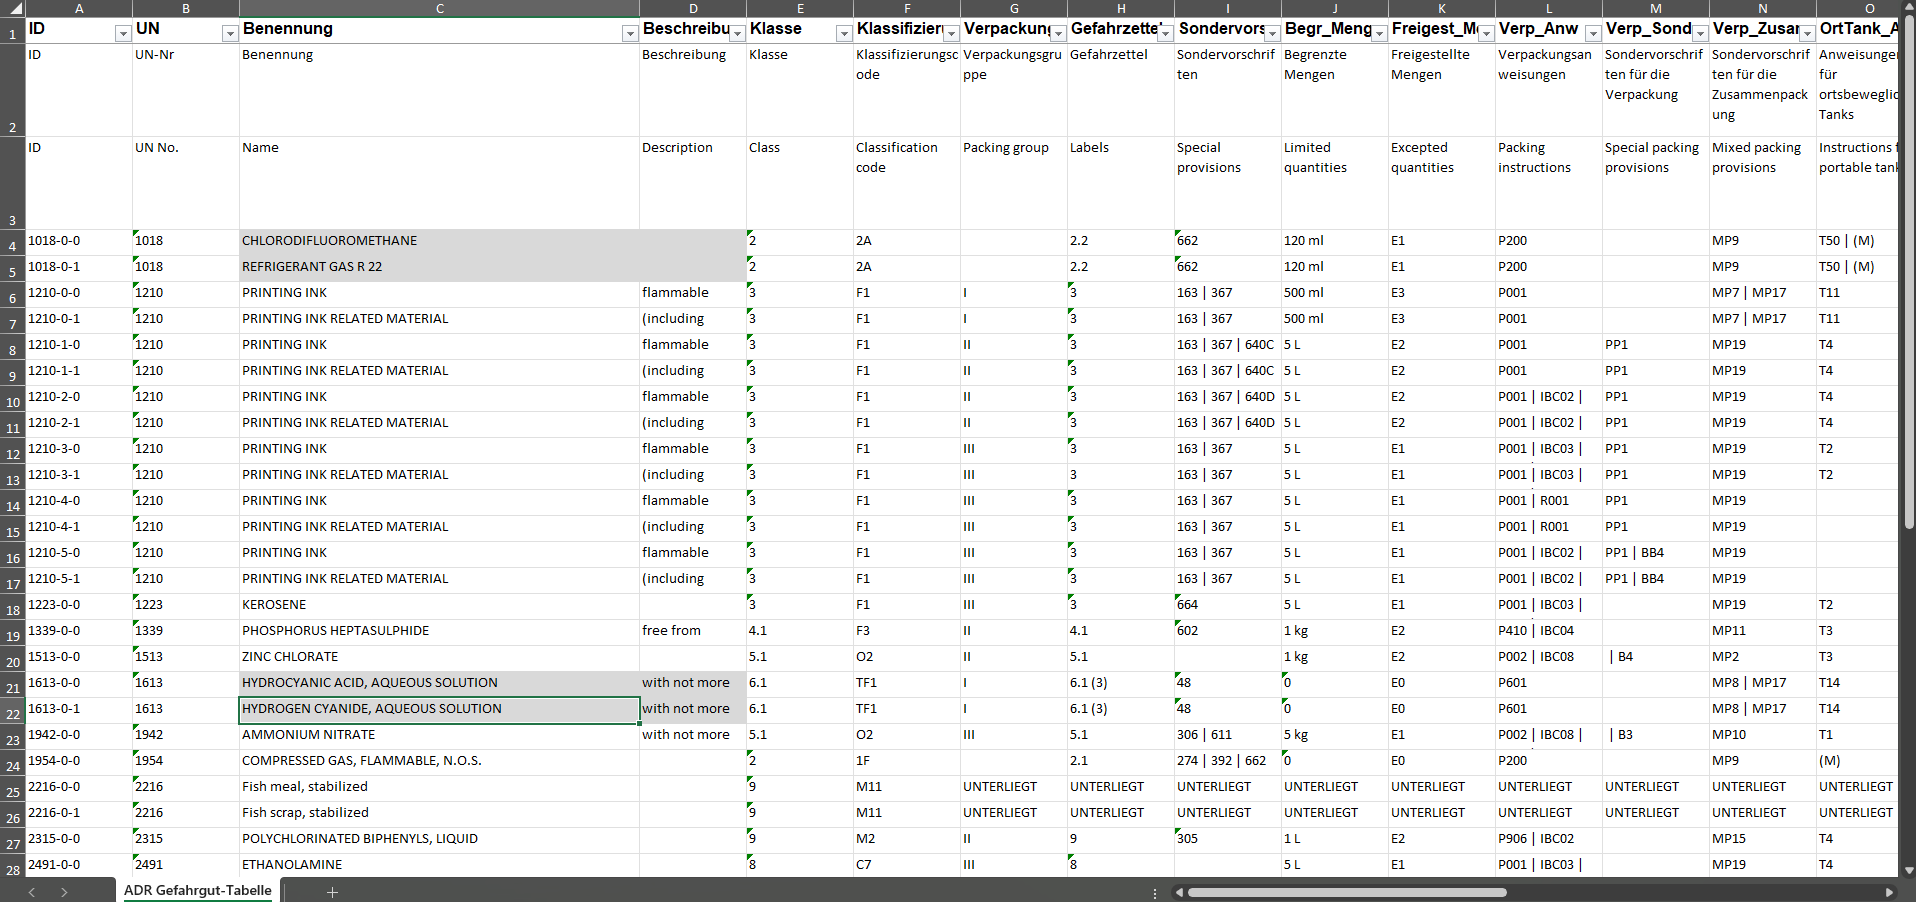Switch to ADR Gefahrgut-Tabelle sheet tab

tap(198, 890)
